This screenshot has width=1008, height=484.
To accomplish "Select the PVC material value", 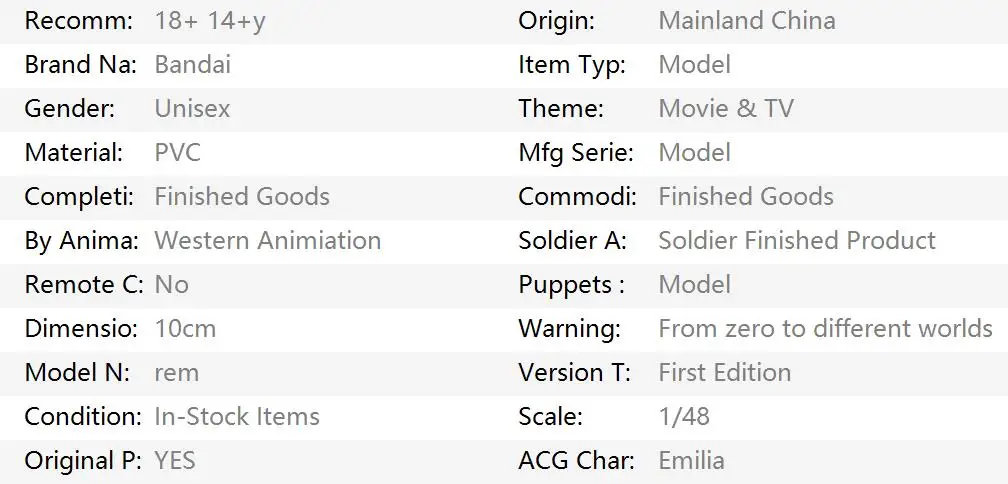I will [177, 153].
